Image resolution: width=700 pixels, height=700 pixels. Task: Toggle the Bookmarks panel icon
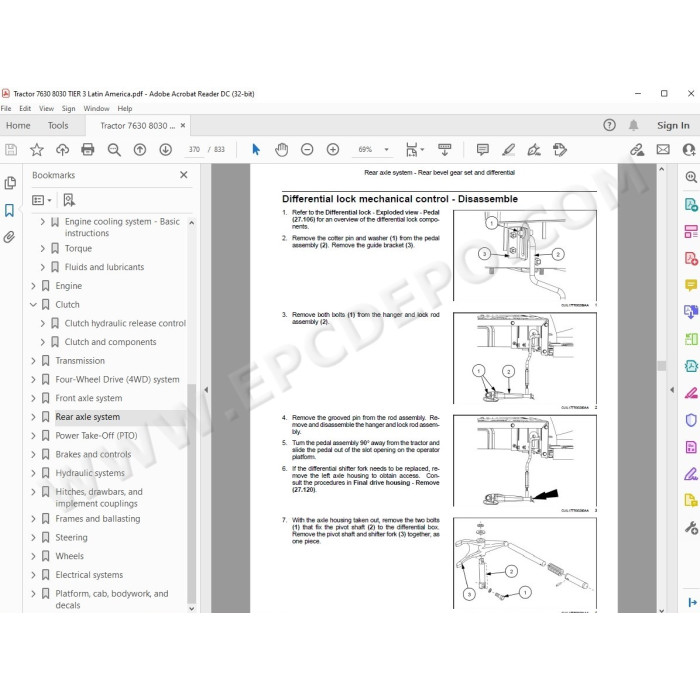[x=9, y=210]
